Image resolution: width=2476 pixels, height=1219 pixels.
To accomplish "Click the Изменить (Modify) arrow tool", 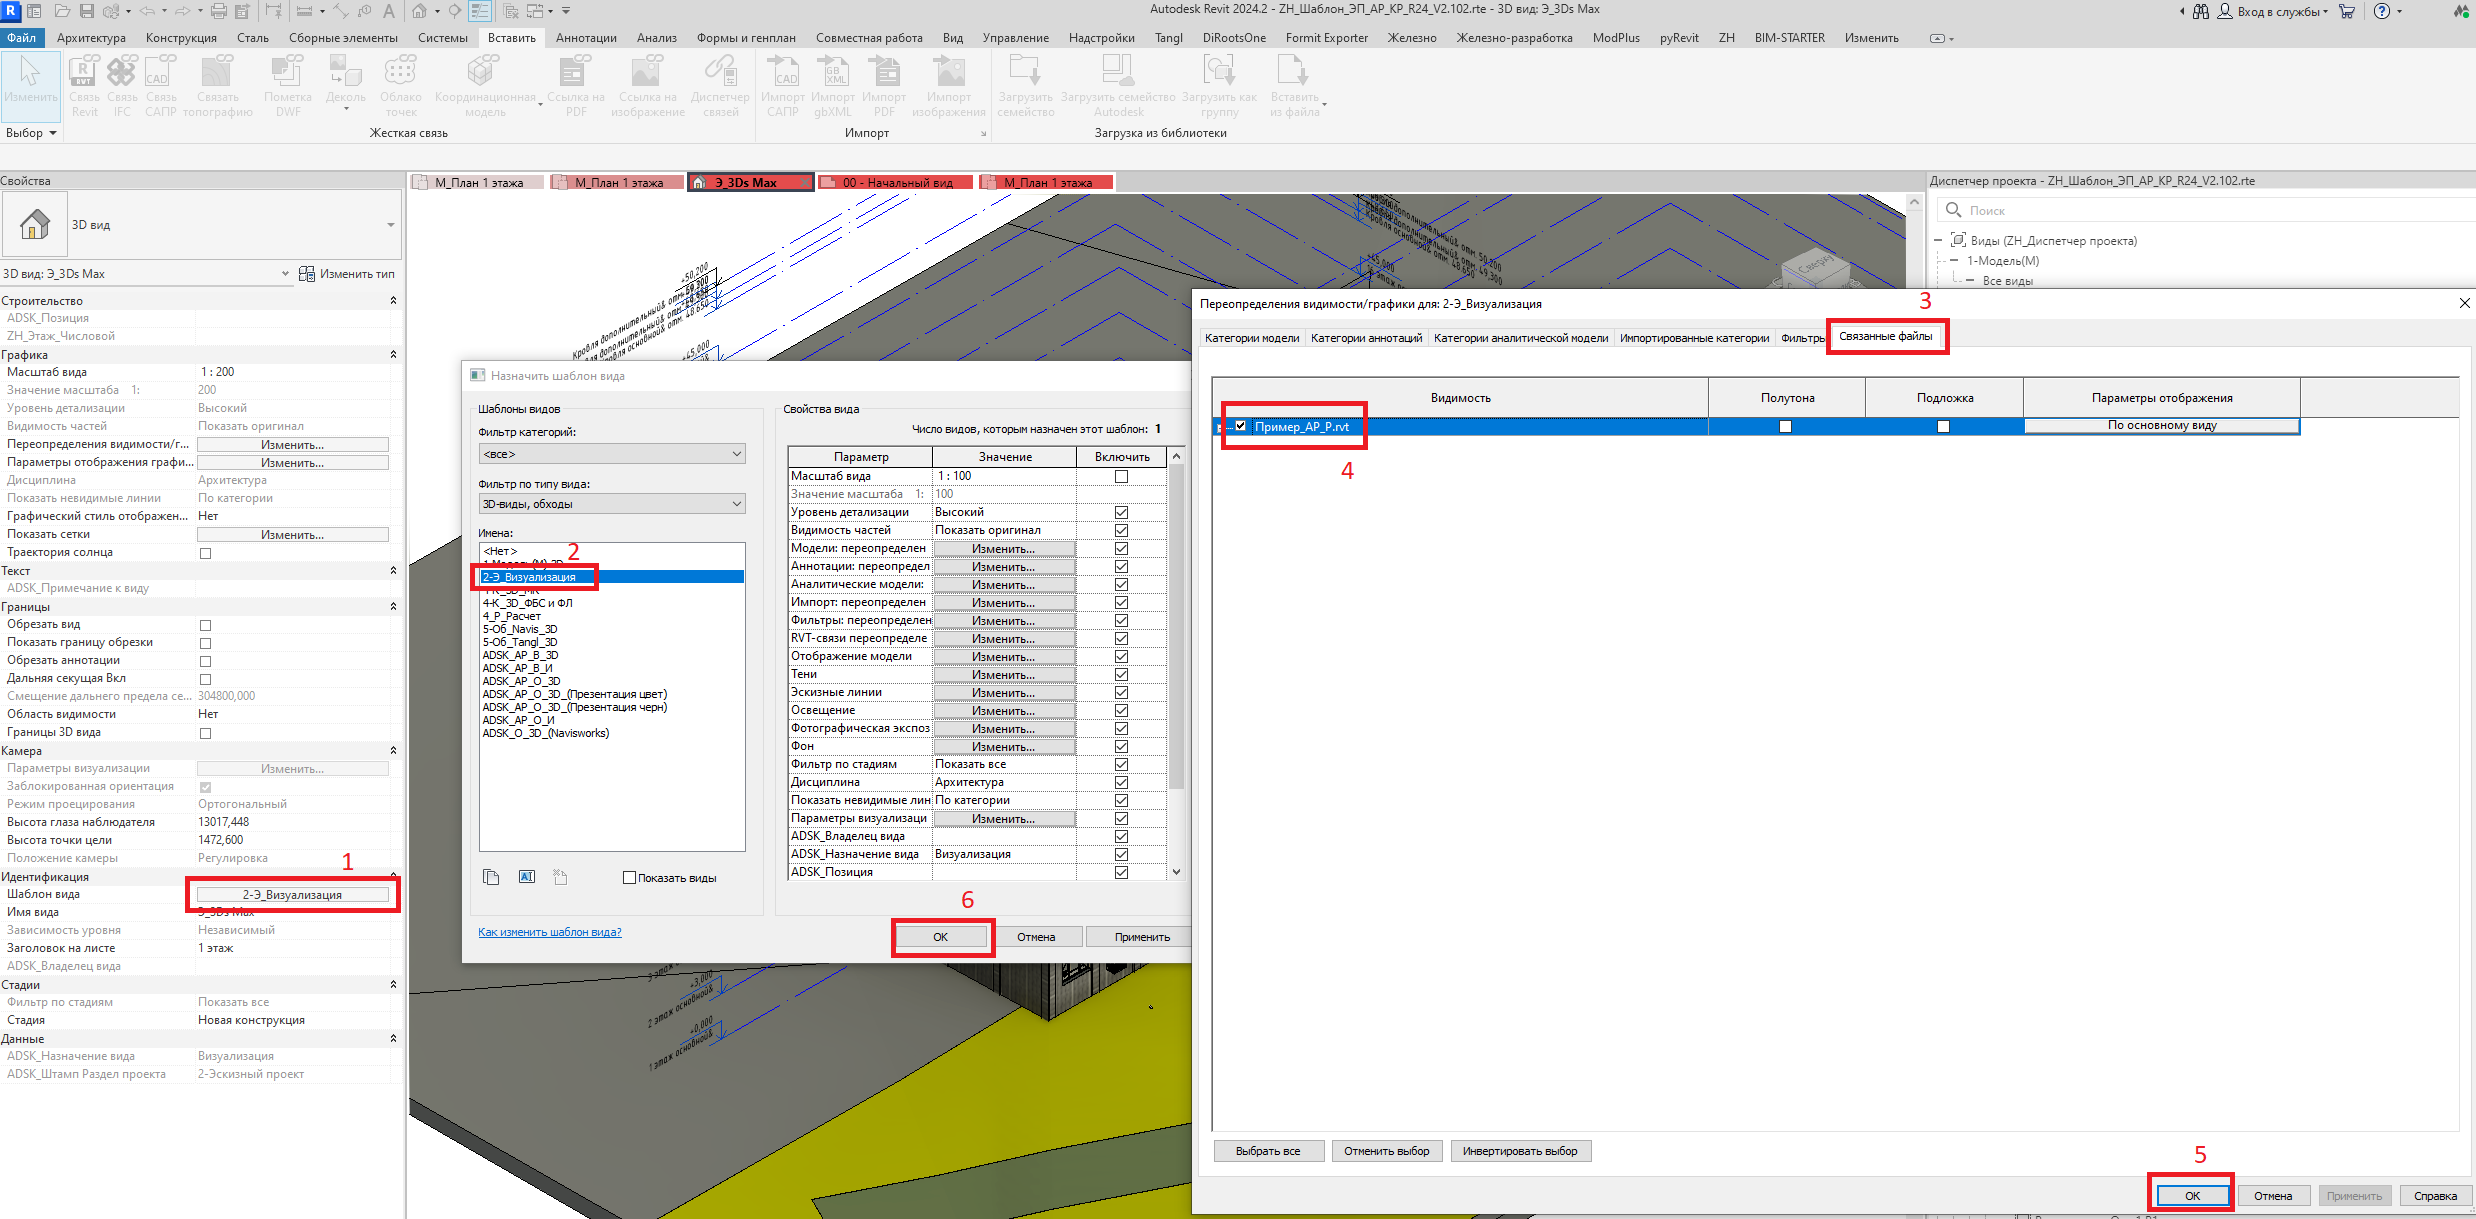I will pos(30,85).
